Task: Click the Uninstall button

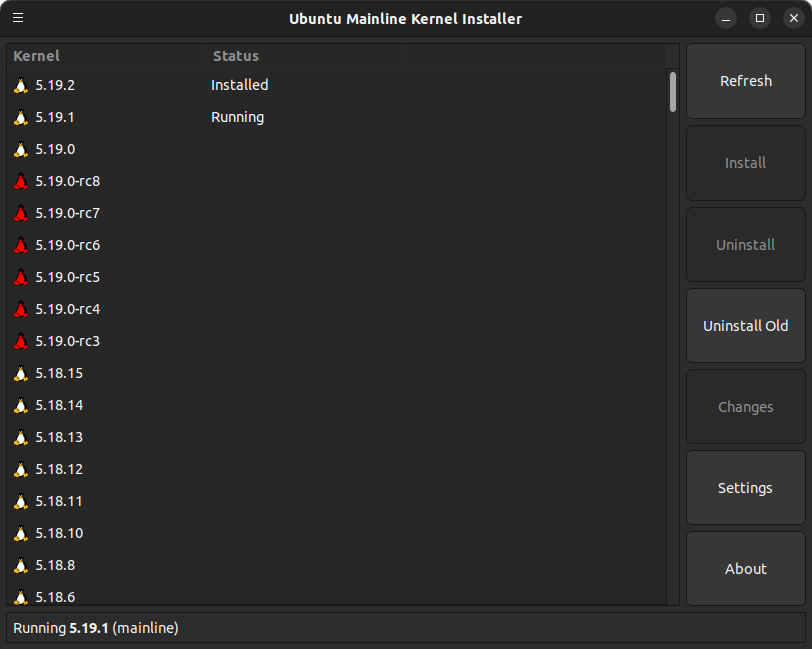Action: point(746,245)
